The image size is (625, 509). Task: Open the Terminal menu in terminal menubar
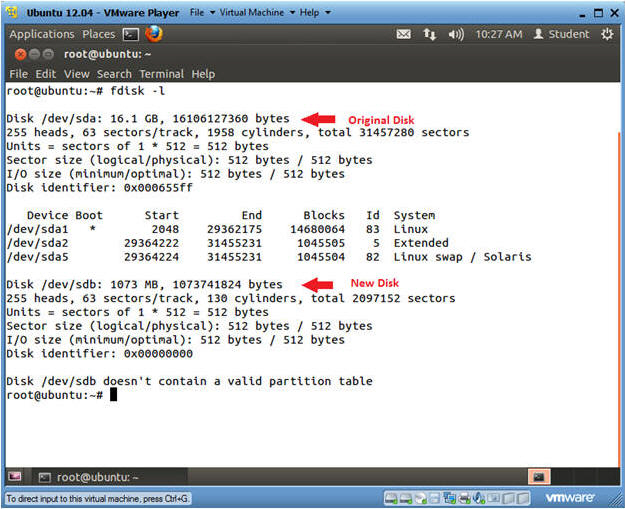click(161, 74)
